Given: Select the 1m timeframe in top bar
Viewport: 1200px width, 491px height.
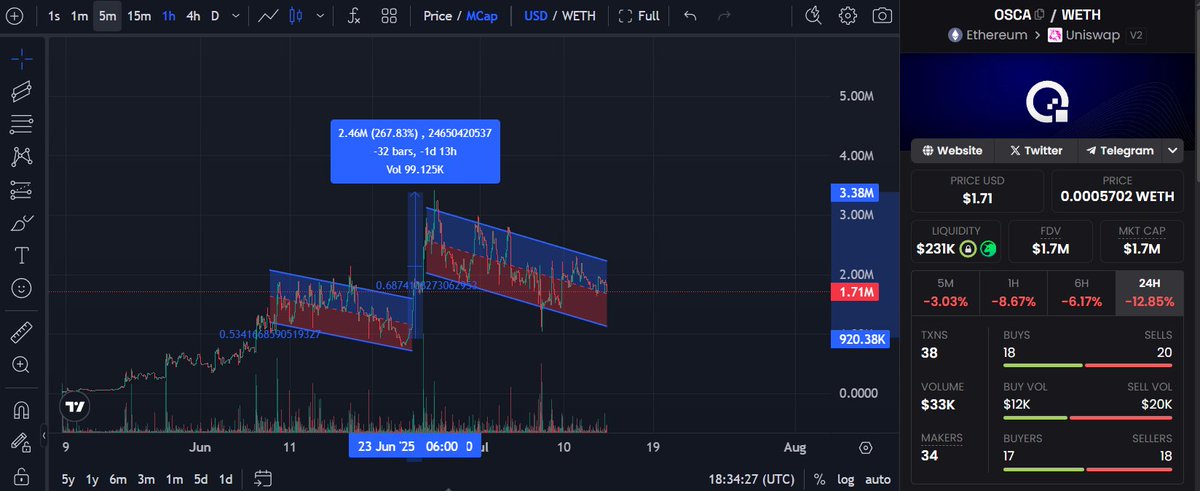Looking at the screenshot, I should click(x=80, y=16).
